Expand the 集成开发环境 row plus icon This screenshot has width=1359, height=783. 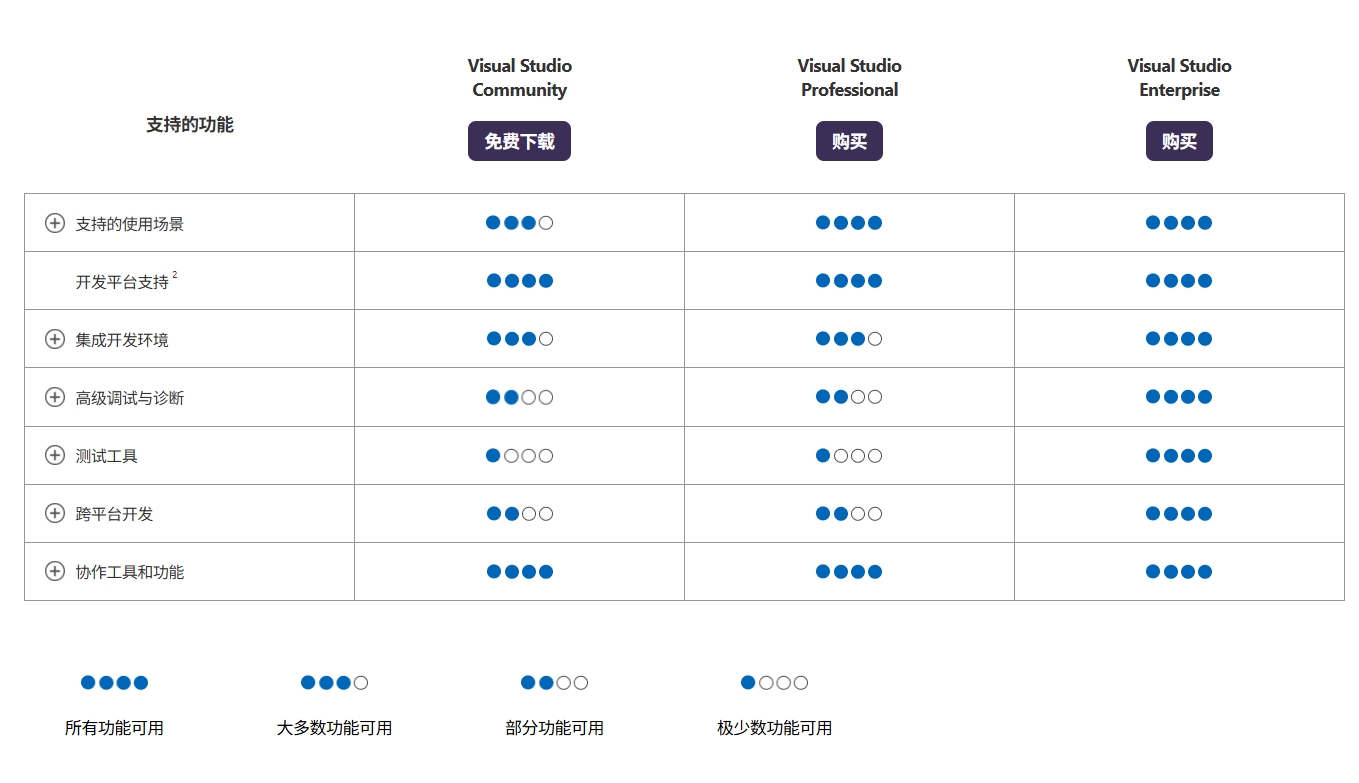(x=55, y=339)
